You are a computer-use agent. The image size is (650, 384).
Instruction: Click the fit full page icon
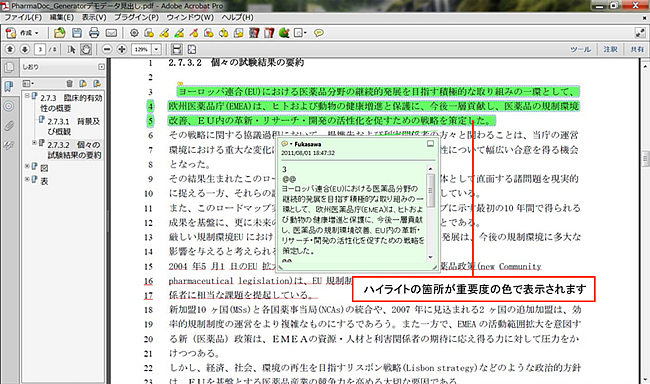coord(192,49)
